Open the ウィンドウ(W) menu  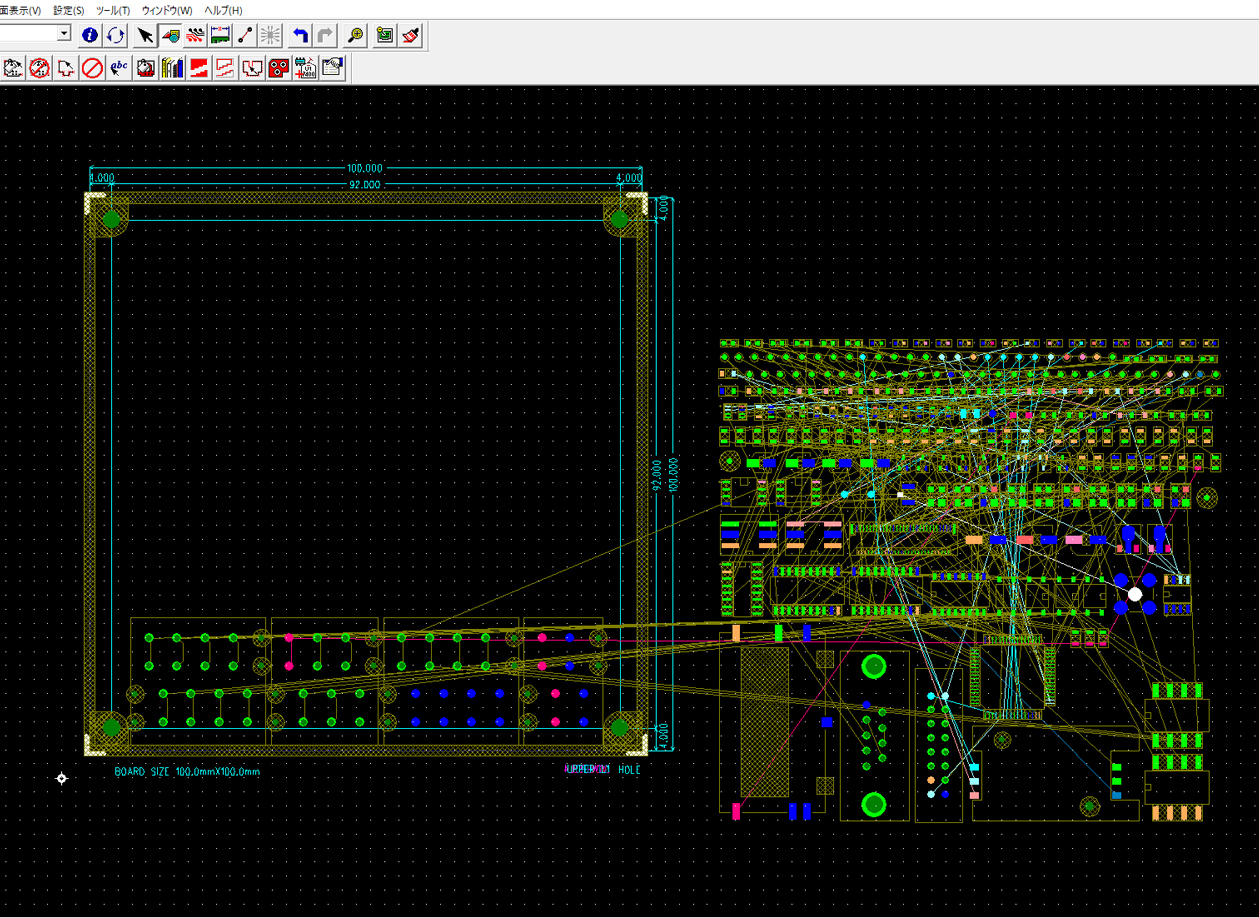click(x=166, y=10)
